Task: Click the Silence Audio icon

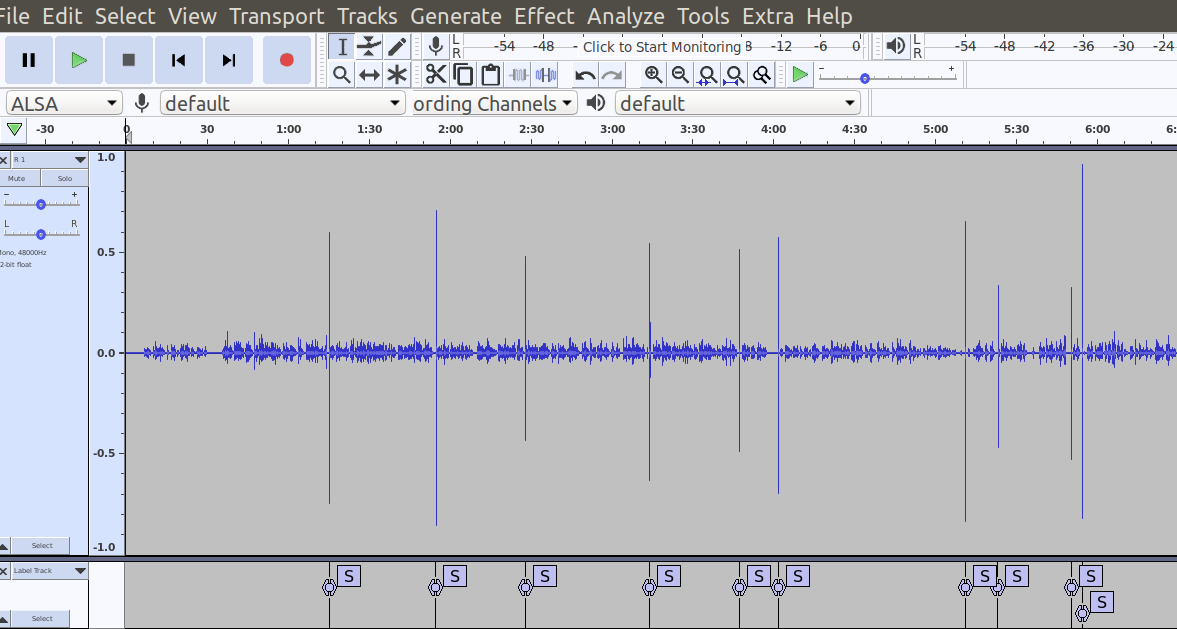Action: 545,74
